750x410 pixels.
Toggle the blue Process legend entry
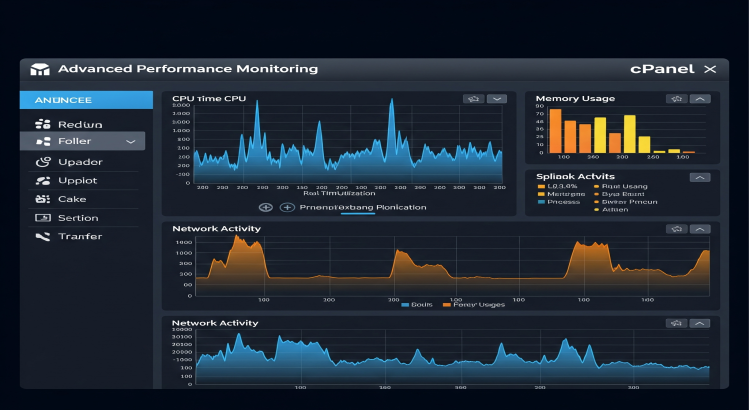(543, 200)
